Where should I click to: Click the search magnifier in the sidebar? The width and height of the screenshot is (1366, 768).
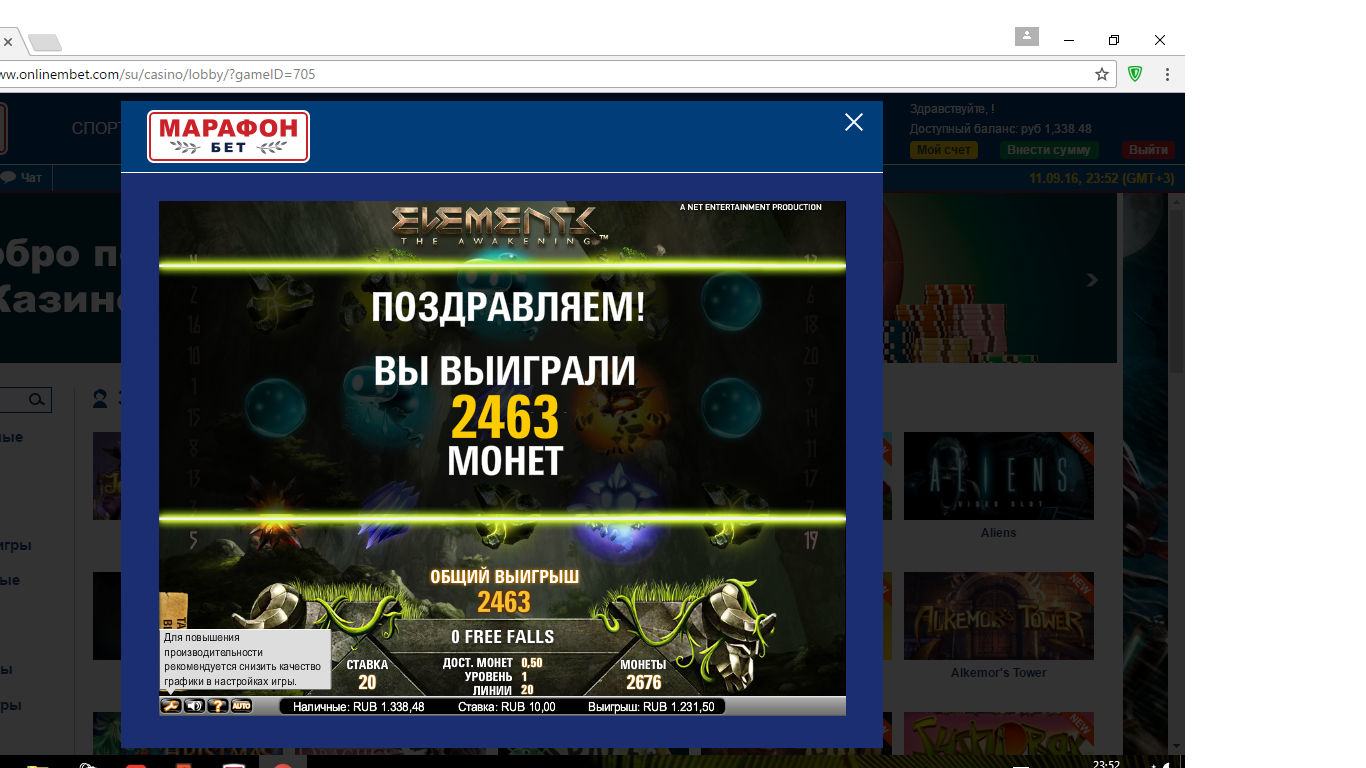(38, 399)
